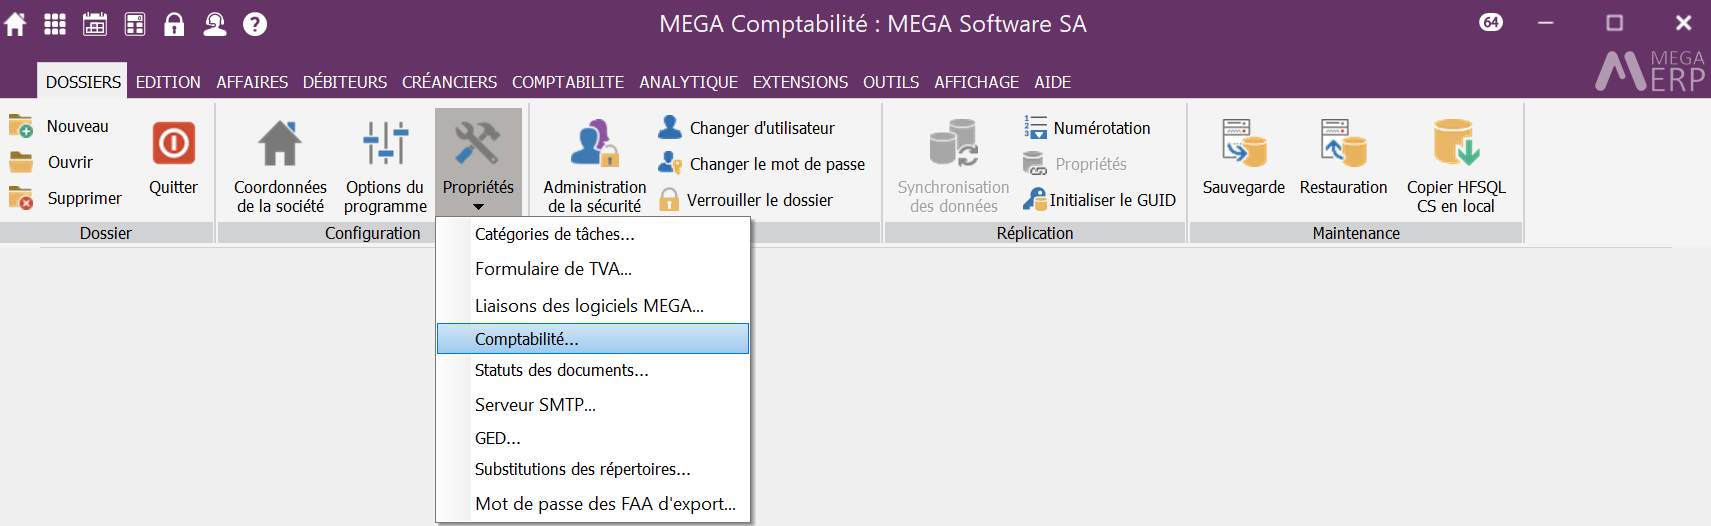Viewport: 1711px width, 526px height.
Task: Open Options du programme sliders icon
Action: [385, 166]
